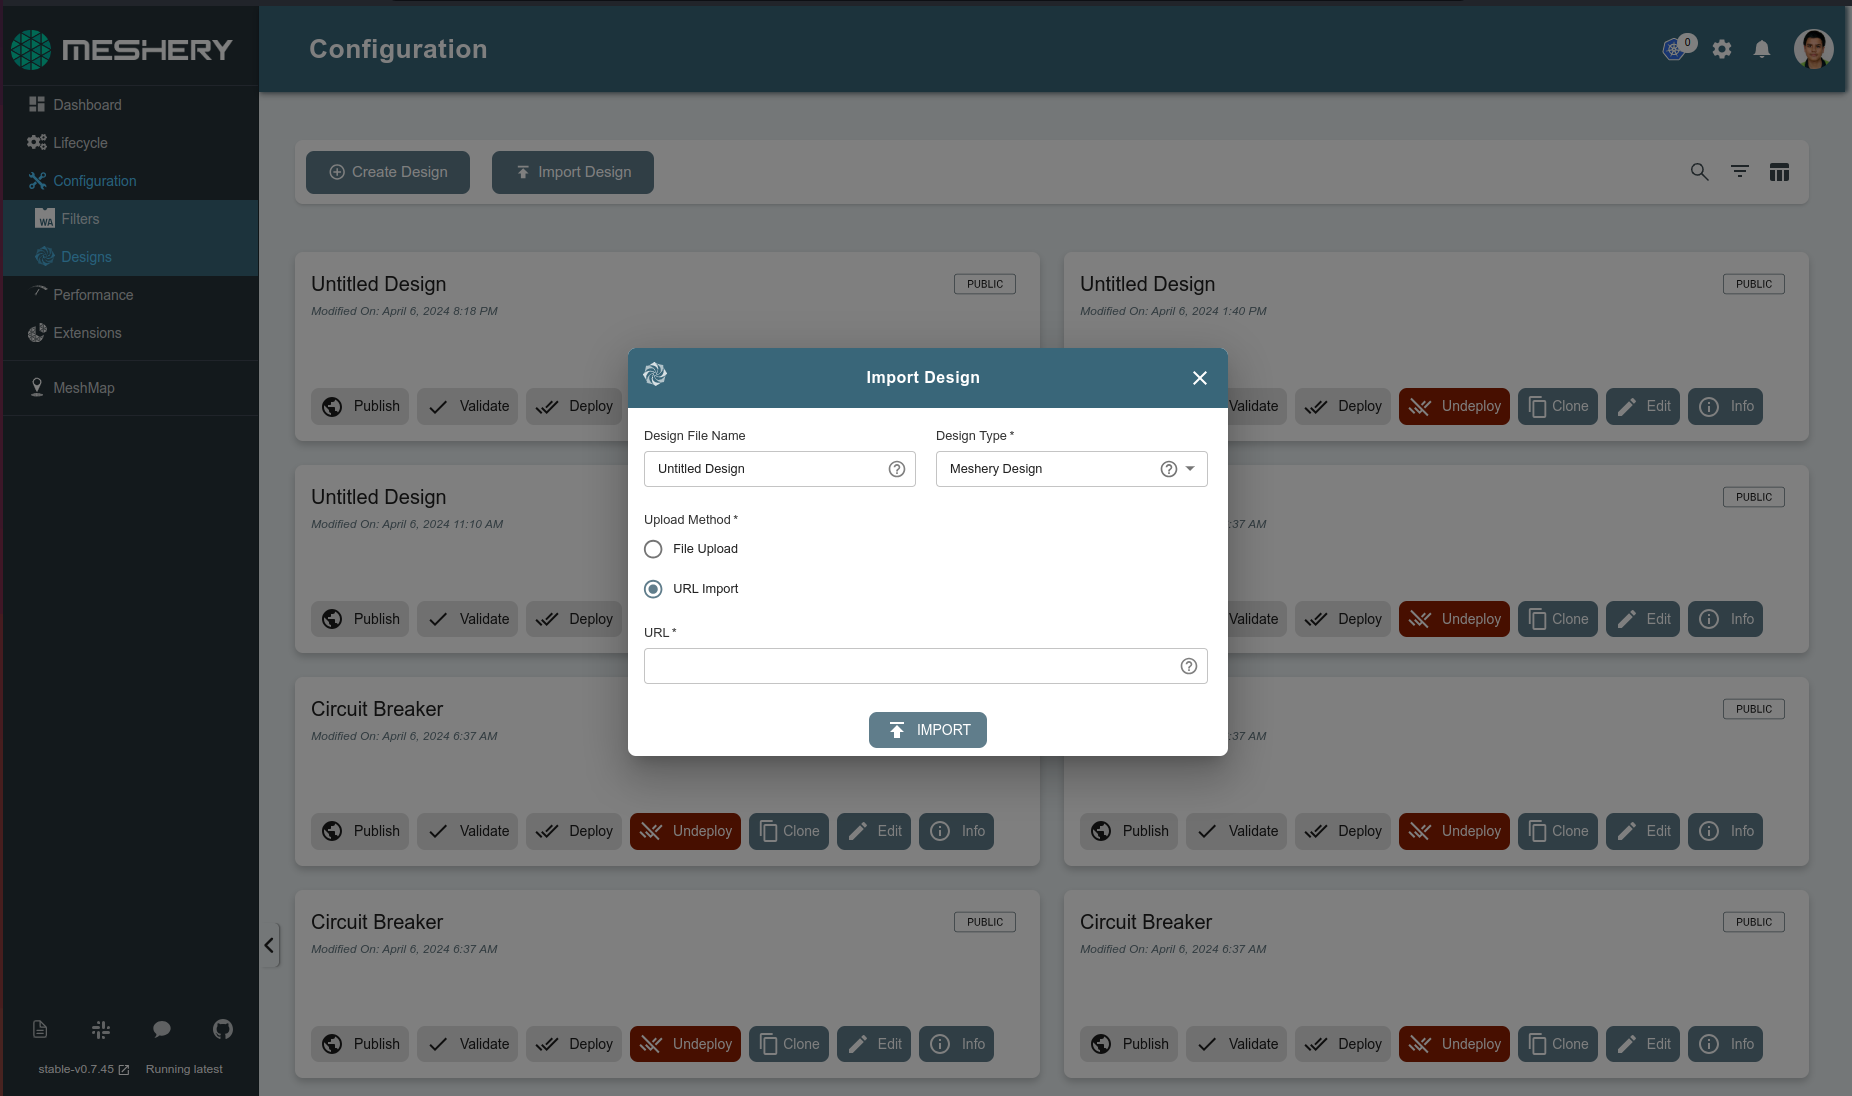Click URL field help icon
The width and height of the screenshot is (1852, 1096).
point(1188,666)
